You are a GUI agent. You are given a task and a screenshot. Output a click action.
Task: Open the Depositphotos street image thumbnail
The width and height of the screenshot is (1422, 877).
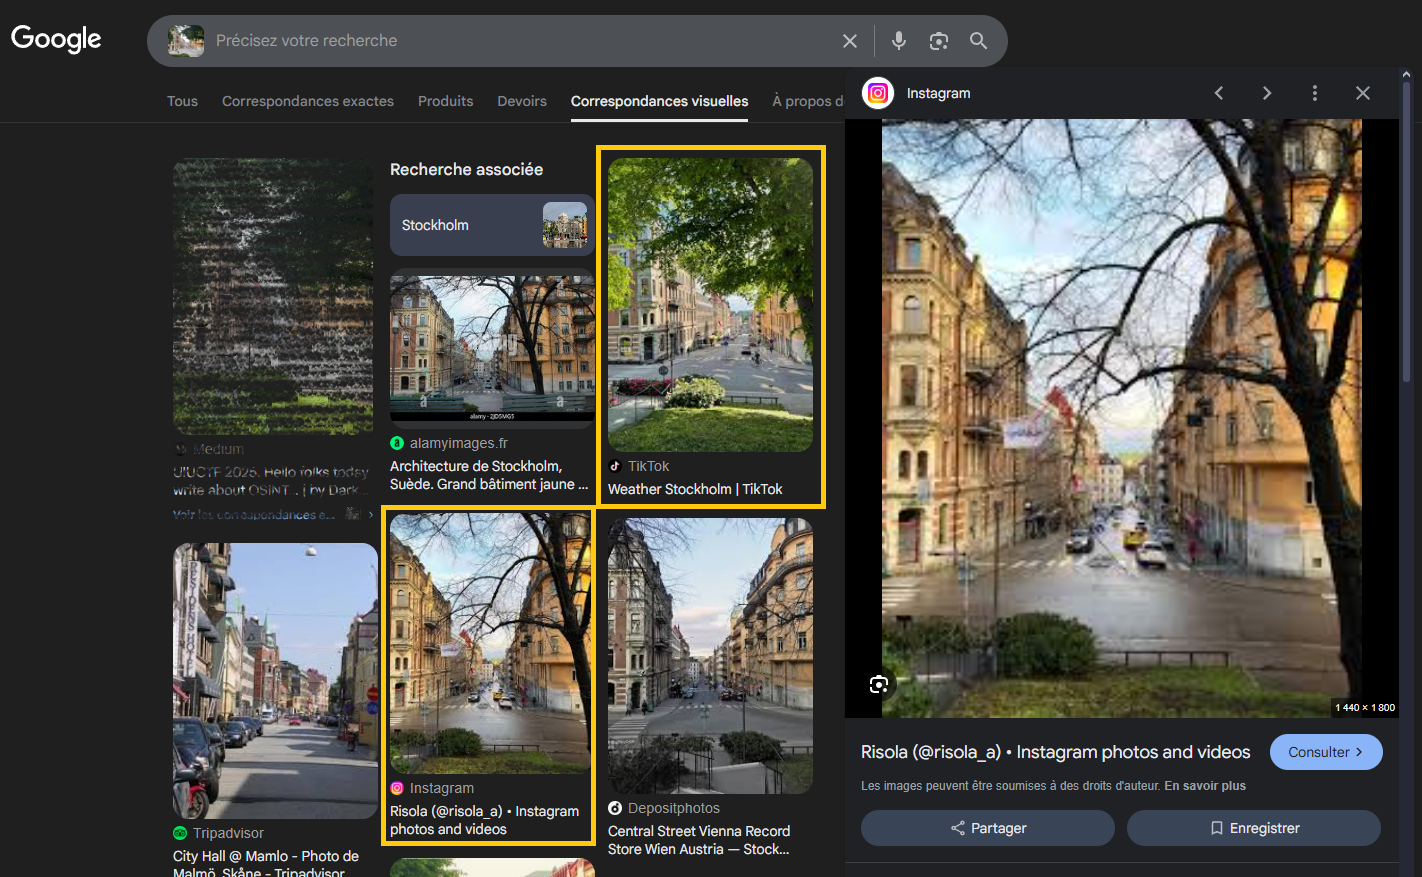tap(710, 656)
